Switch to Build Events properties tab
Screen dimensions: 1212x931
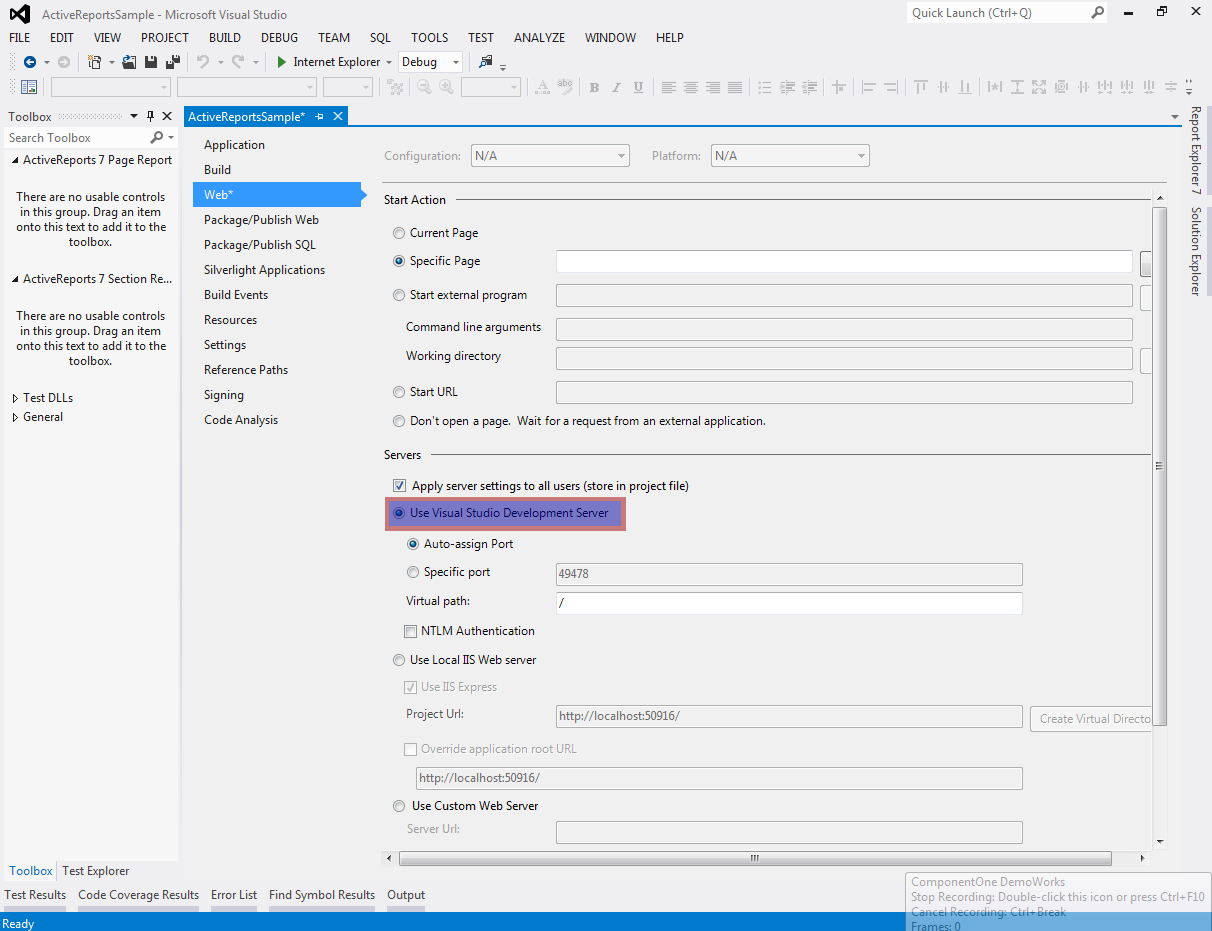pyautogui.click(x=236, y=295)
